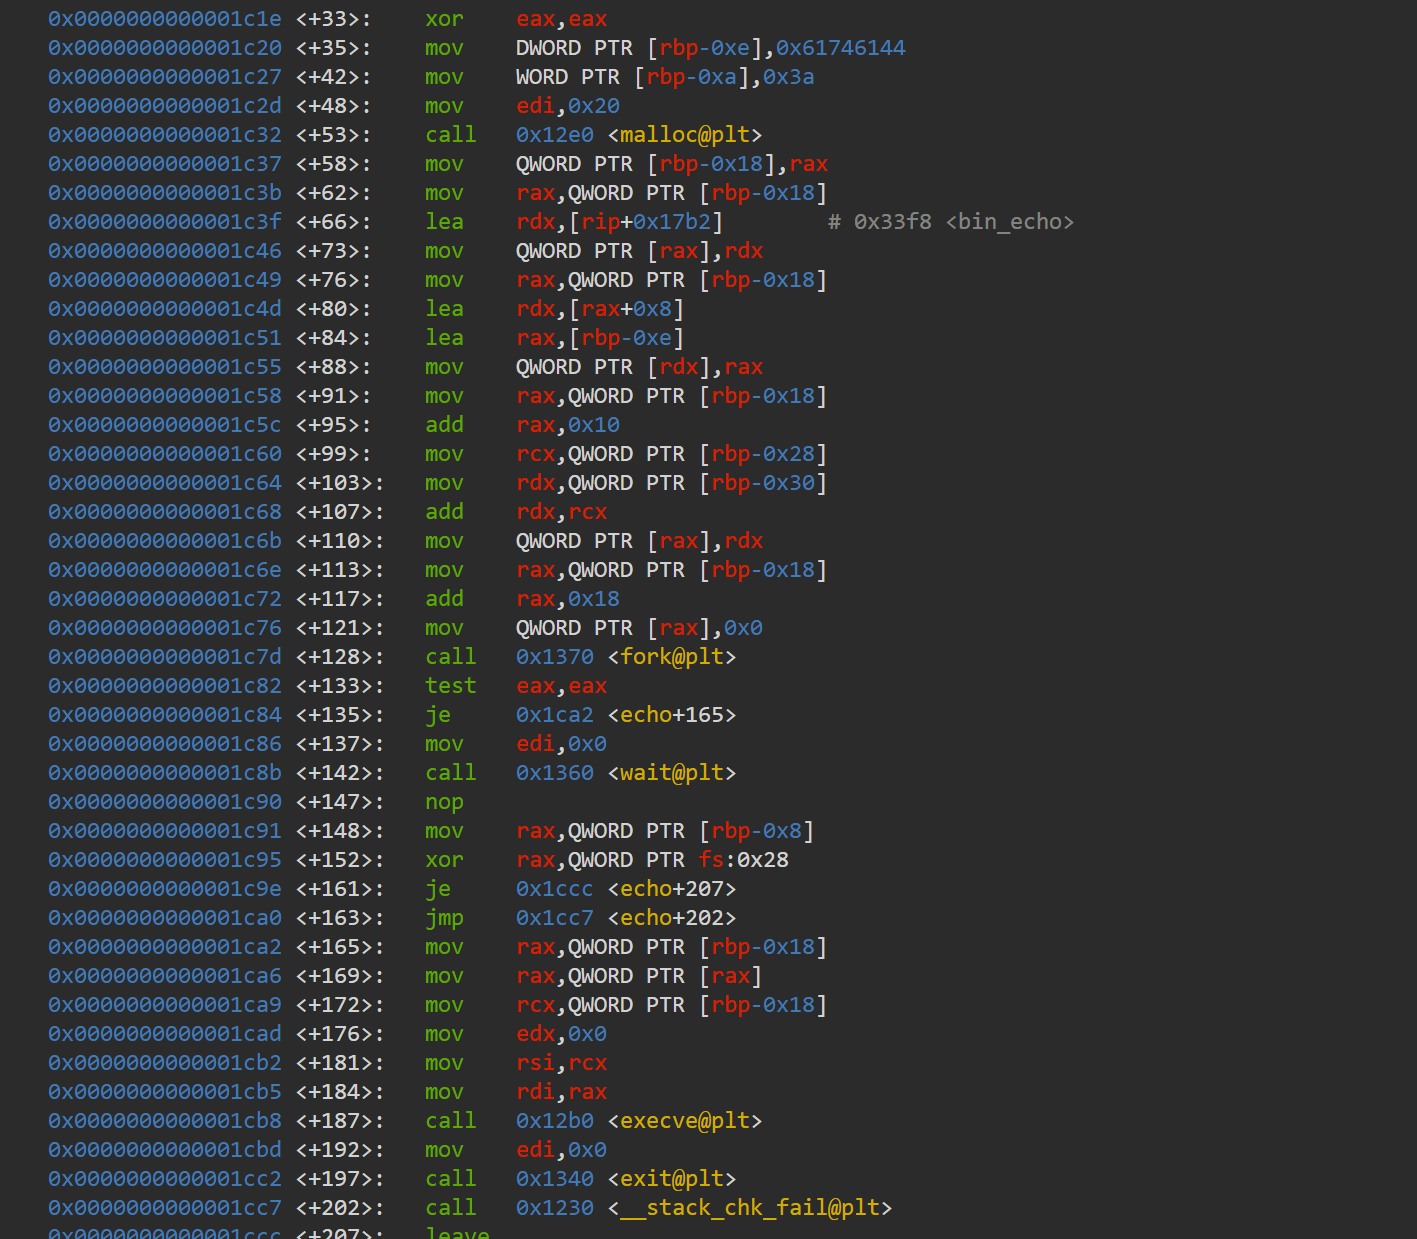Click address 0x0000000000001c7d
The image size is (1417, 1239).
[x=165, y=657]
